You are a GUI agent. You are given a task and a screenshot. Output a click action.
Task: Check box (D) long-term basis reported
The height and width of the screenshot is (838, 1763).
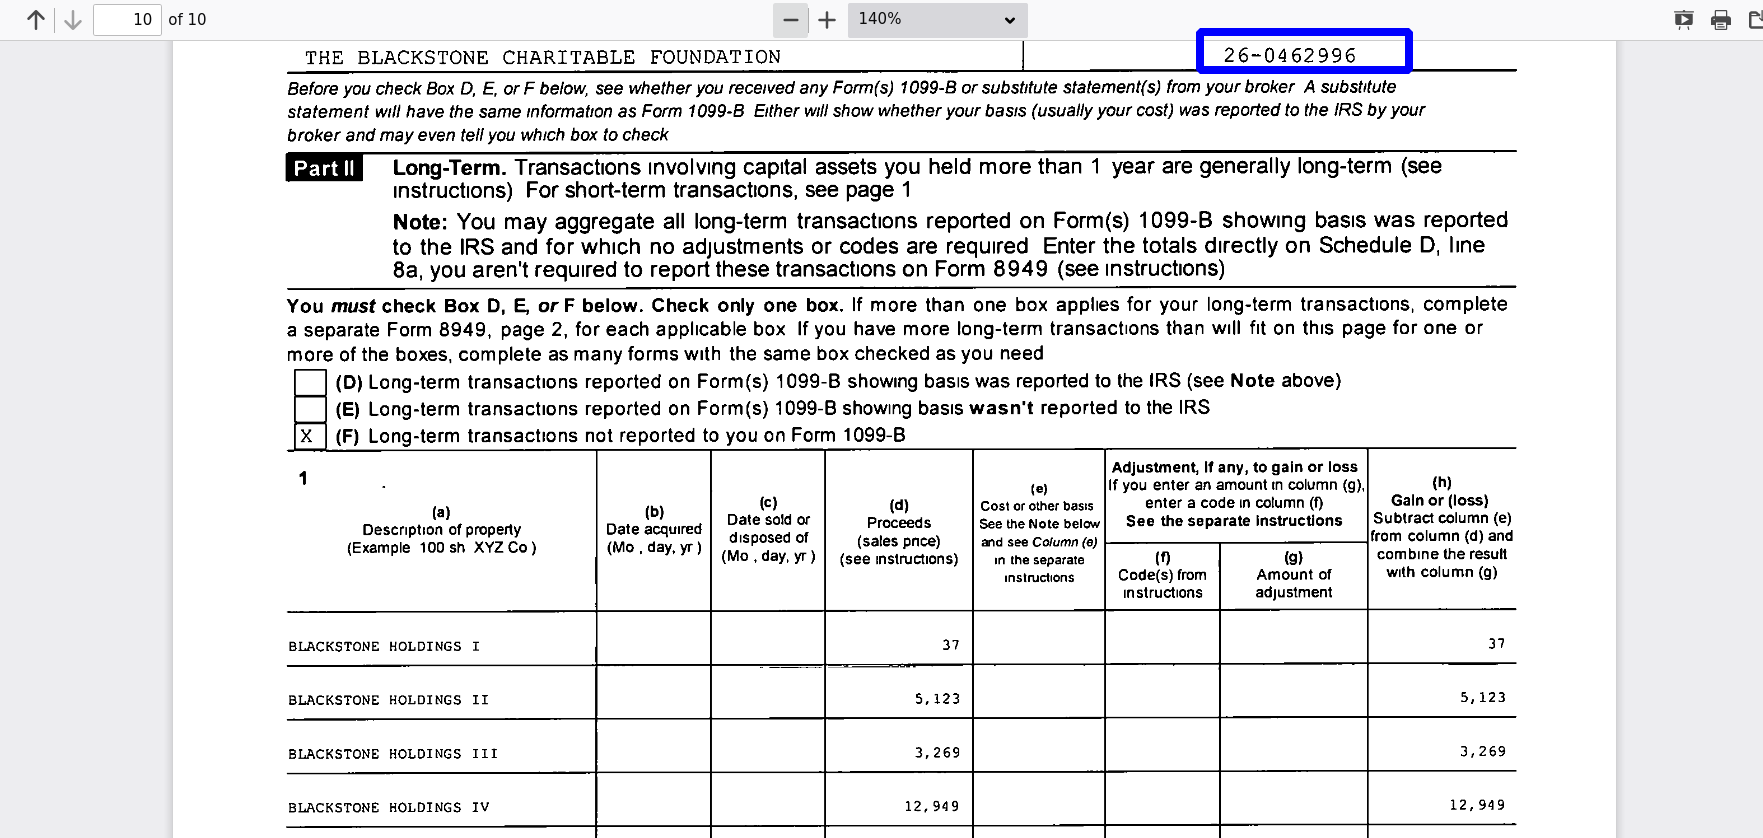(310, 382)
